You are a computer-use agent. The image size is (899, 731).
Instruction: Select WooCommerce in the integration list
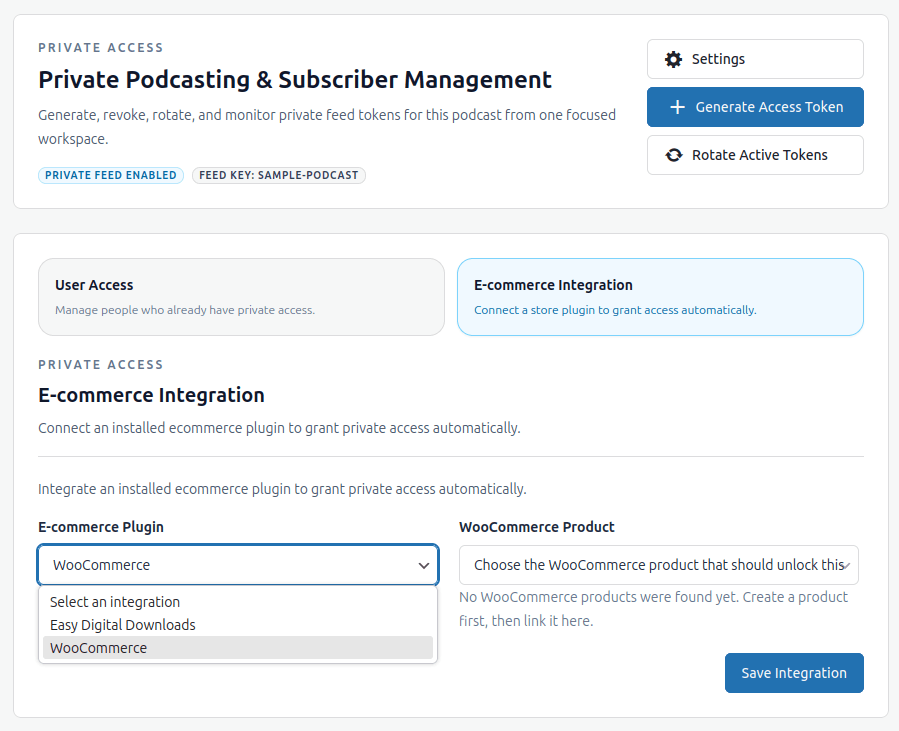click(98, 647)
